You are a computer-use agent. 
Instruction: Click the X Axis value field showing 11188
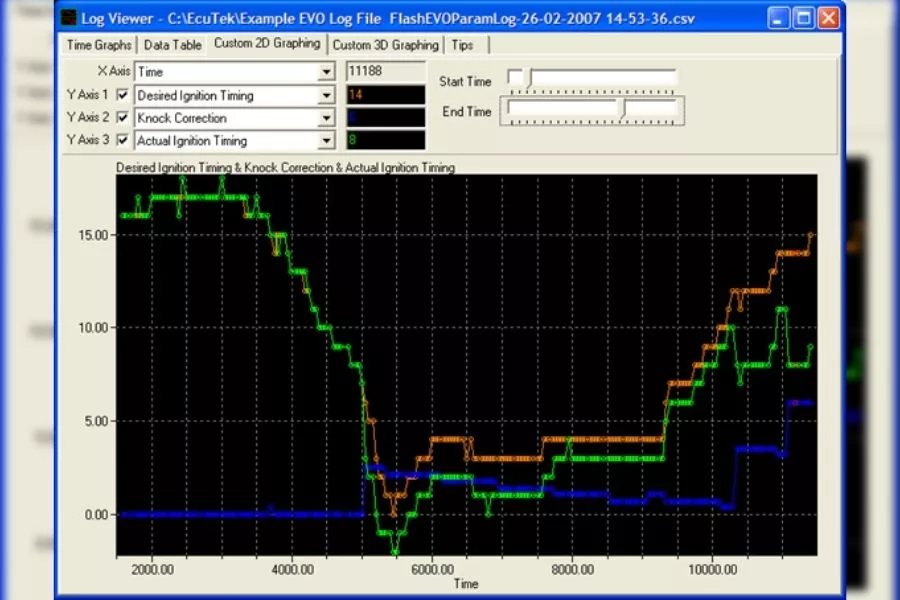point(385,71)
